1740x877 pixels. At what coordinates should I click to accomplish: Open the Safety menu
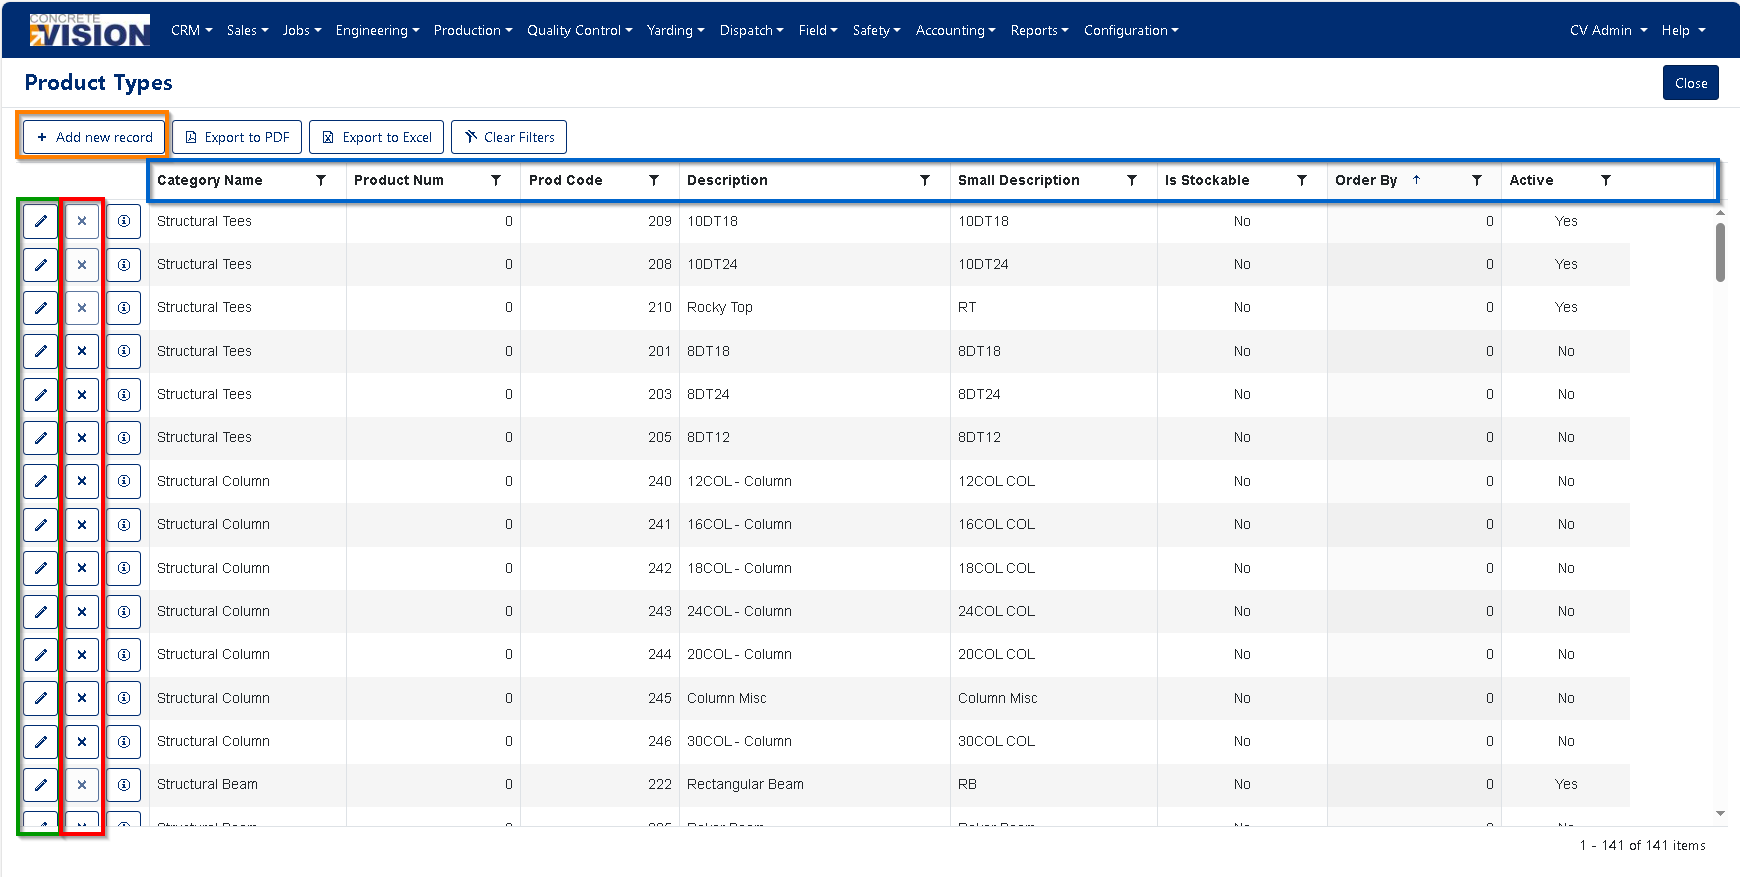877,30
